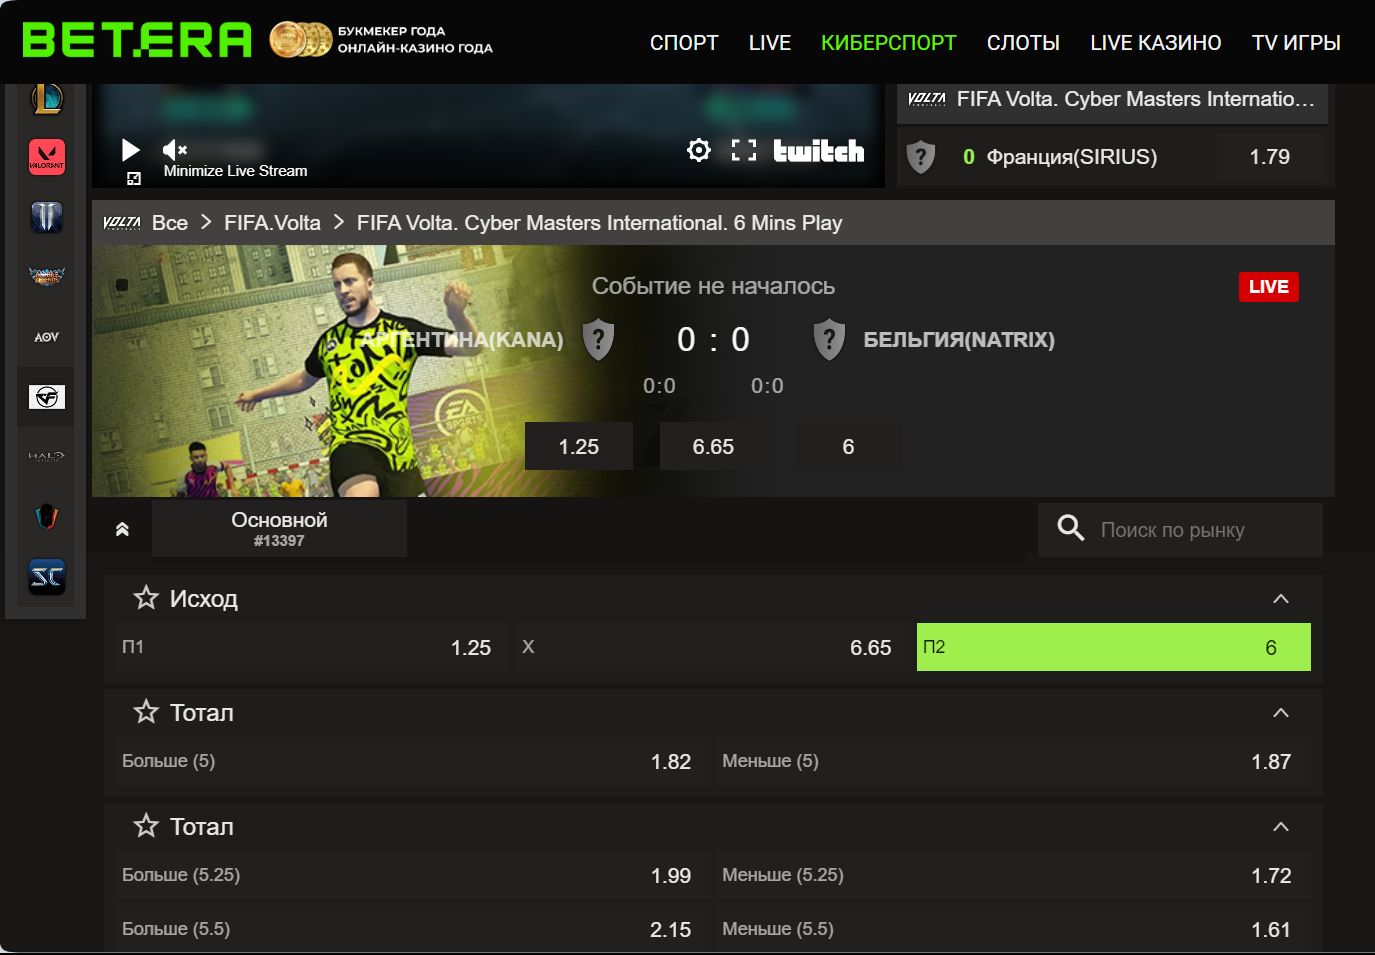Click the Argentina (KANA) team shield
The height and width of the screenshot is (955, 1375).
tap(598, 340)
